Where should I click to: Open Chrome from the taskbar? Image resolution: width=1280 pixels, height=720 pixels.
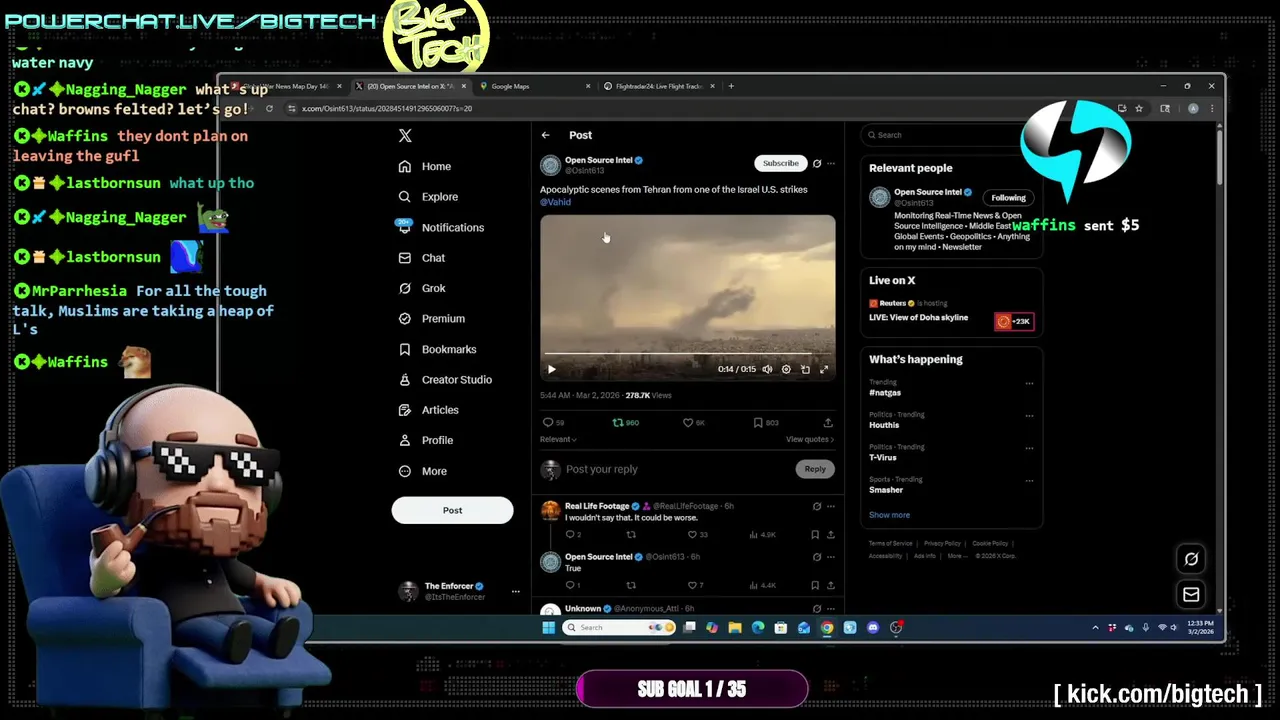click(827, 628)
